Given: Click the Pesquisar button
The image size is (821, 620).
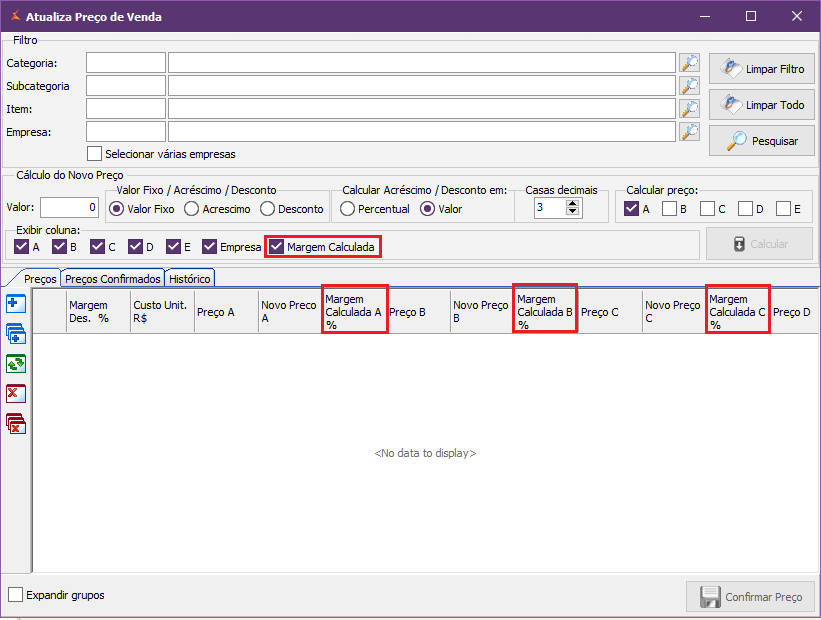Looking at the screenshot, I should coord(762,141).
